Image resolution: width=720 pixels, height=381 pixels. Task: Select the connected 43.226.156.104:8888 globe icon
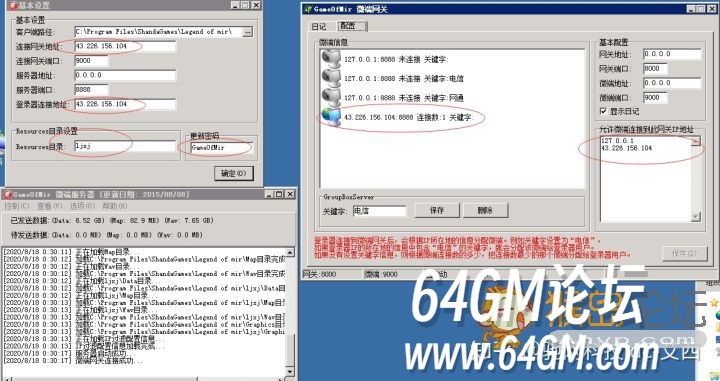(331, 117)
